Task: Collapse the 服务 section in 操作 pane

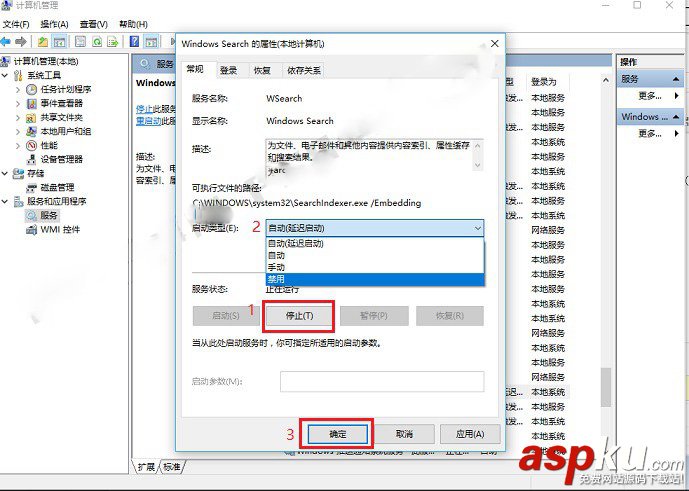Action: click(x=676, y=79)
